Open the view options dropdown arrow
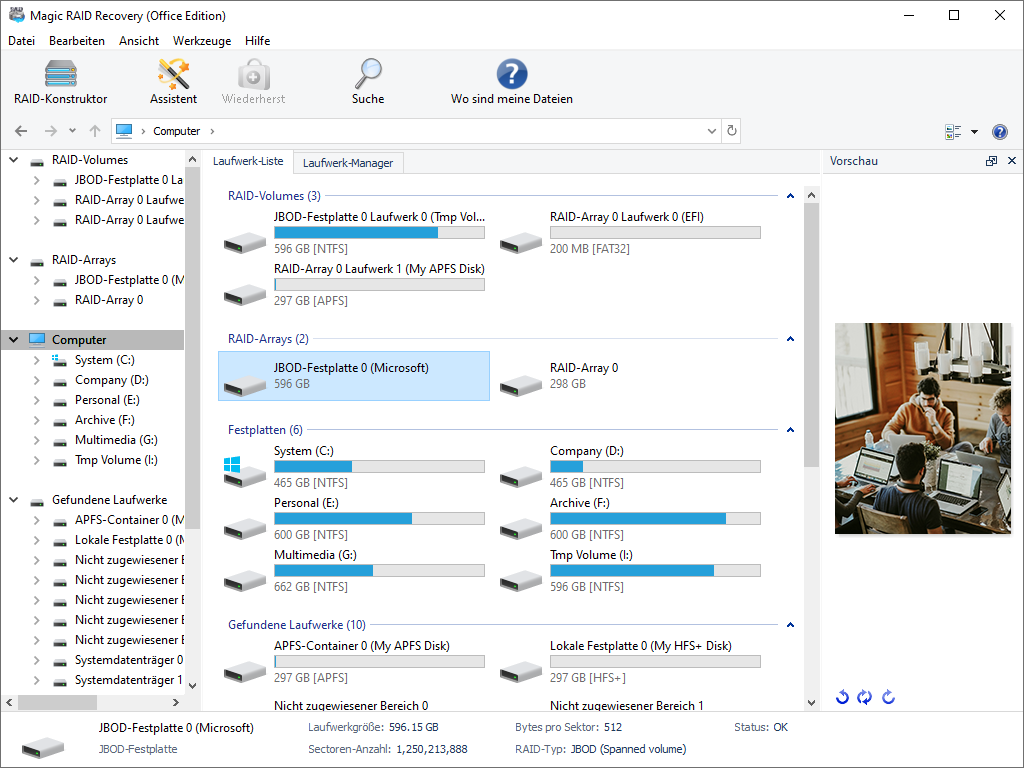 (x=974, y=132)
